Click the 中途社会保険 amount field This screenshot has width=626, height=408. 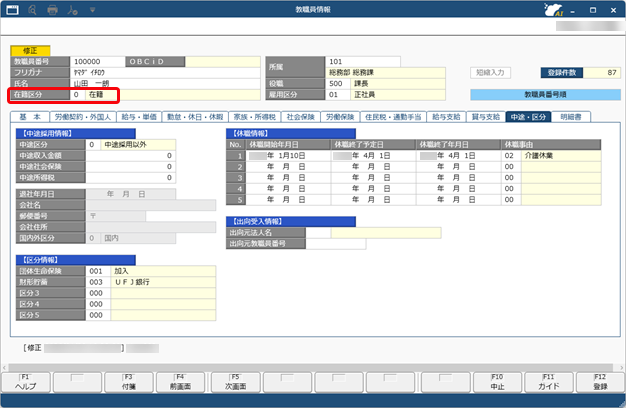pos(131,166)
